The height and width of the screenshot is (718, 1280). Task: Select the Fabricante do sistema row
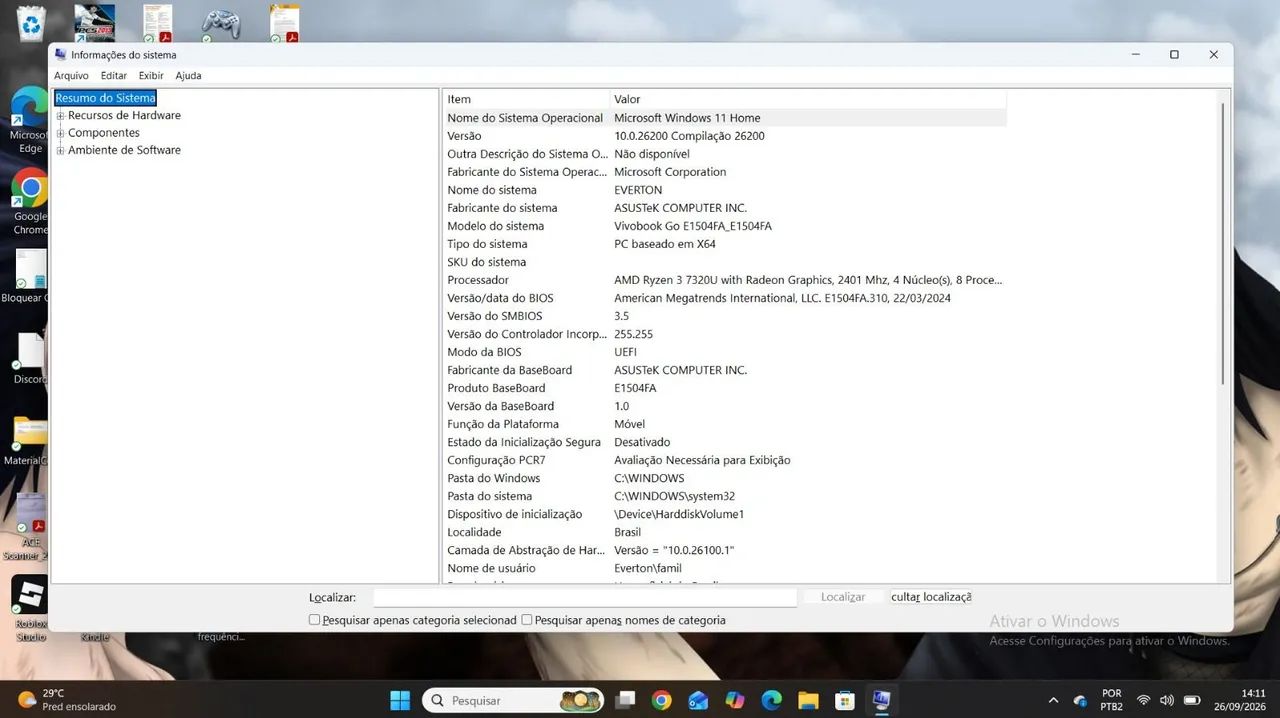coord(725,208)
